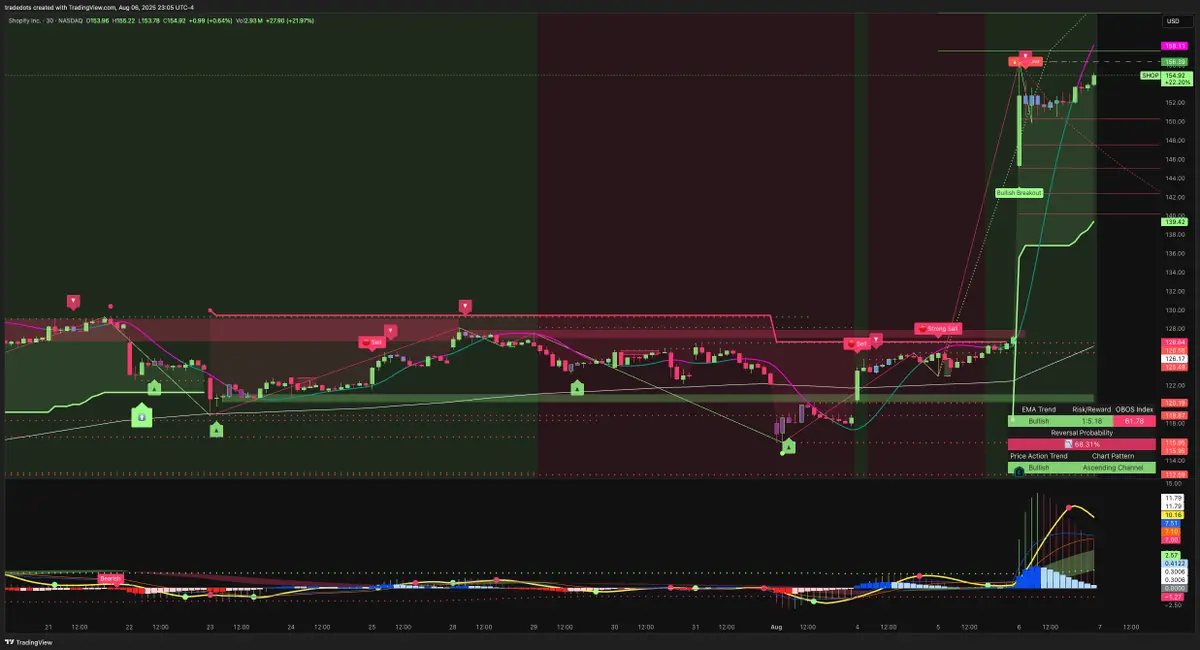Click the Strong Sell signal label
Viewport: 1200px width, 650px height.
(x=938, y=328)
